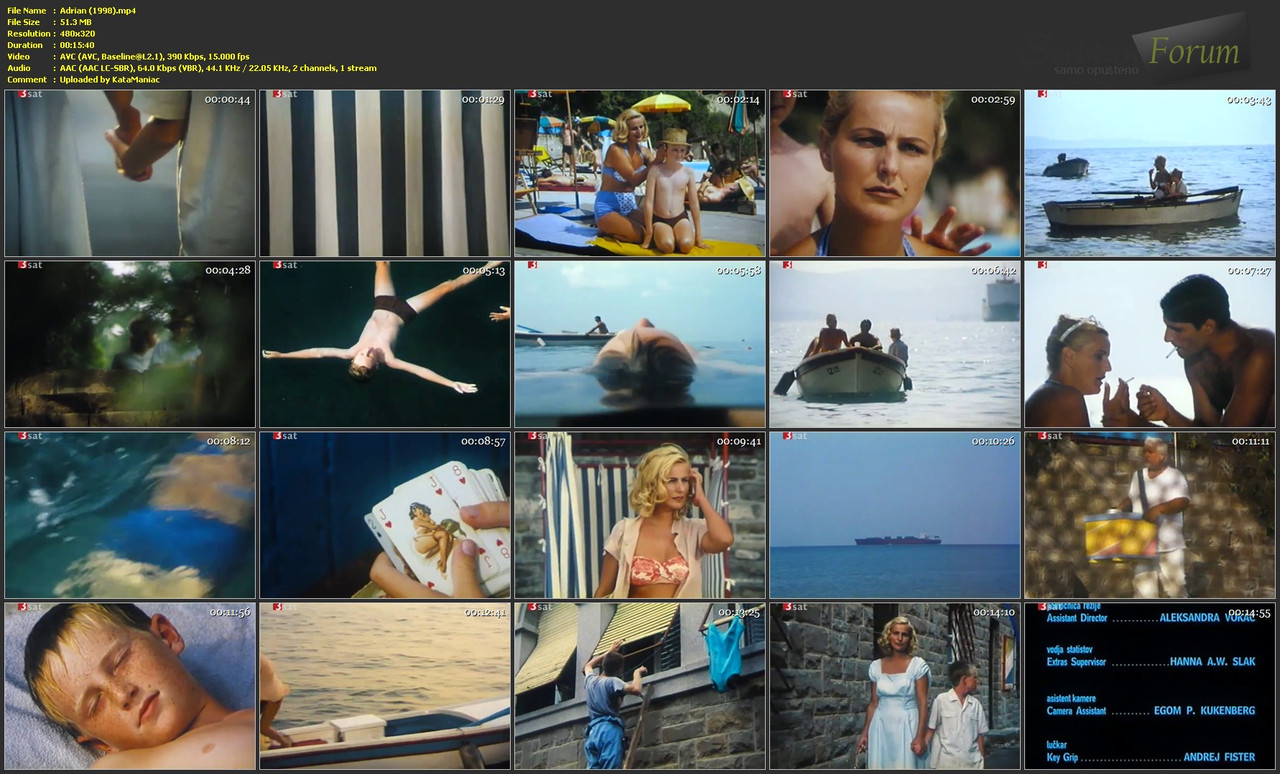Image resolution: width=1280 pixels, height=774 pixels.
Task: Open the boat and ship thumbnail at 00:06:42
Action: pos(895,344)
